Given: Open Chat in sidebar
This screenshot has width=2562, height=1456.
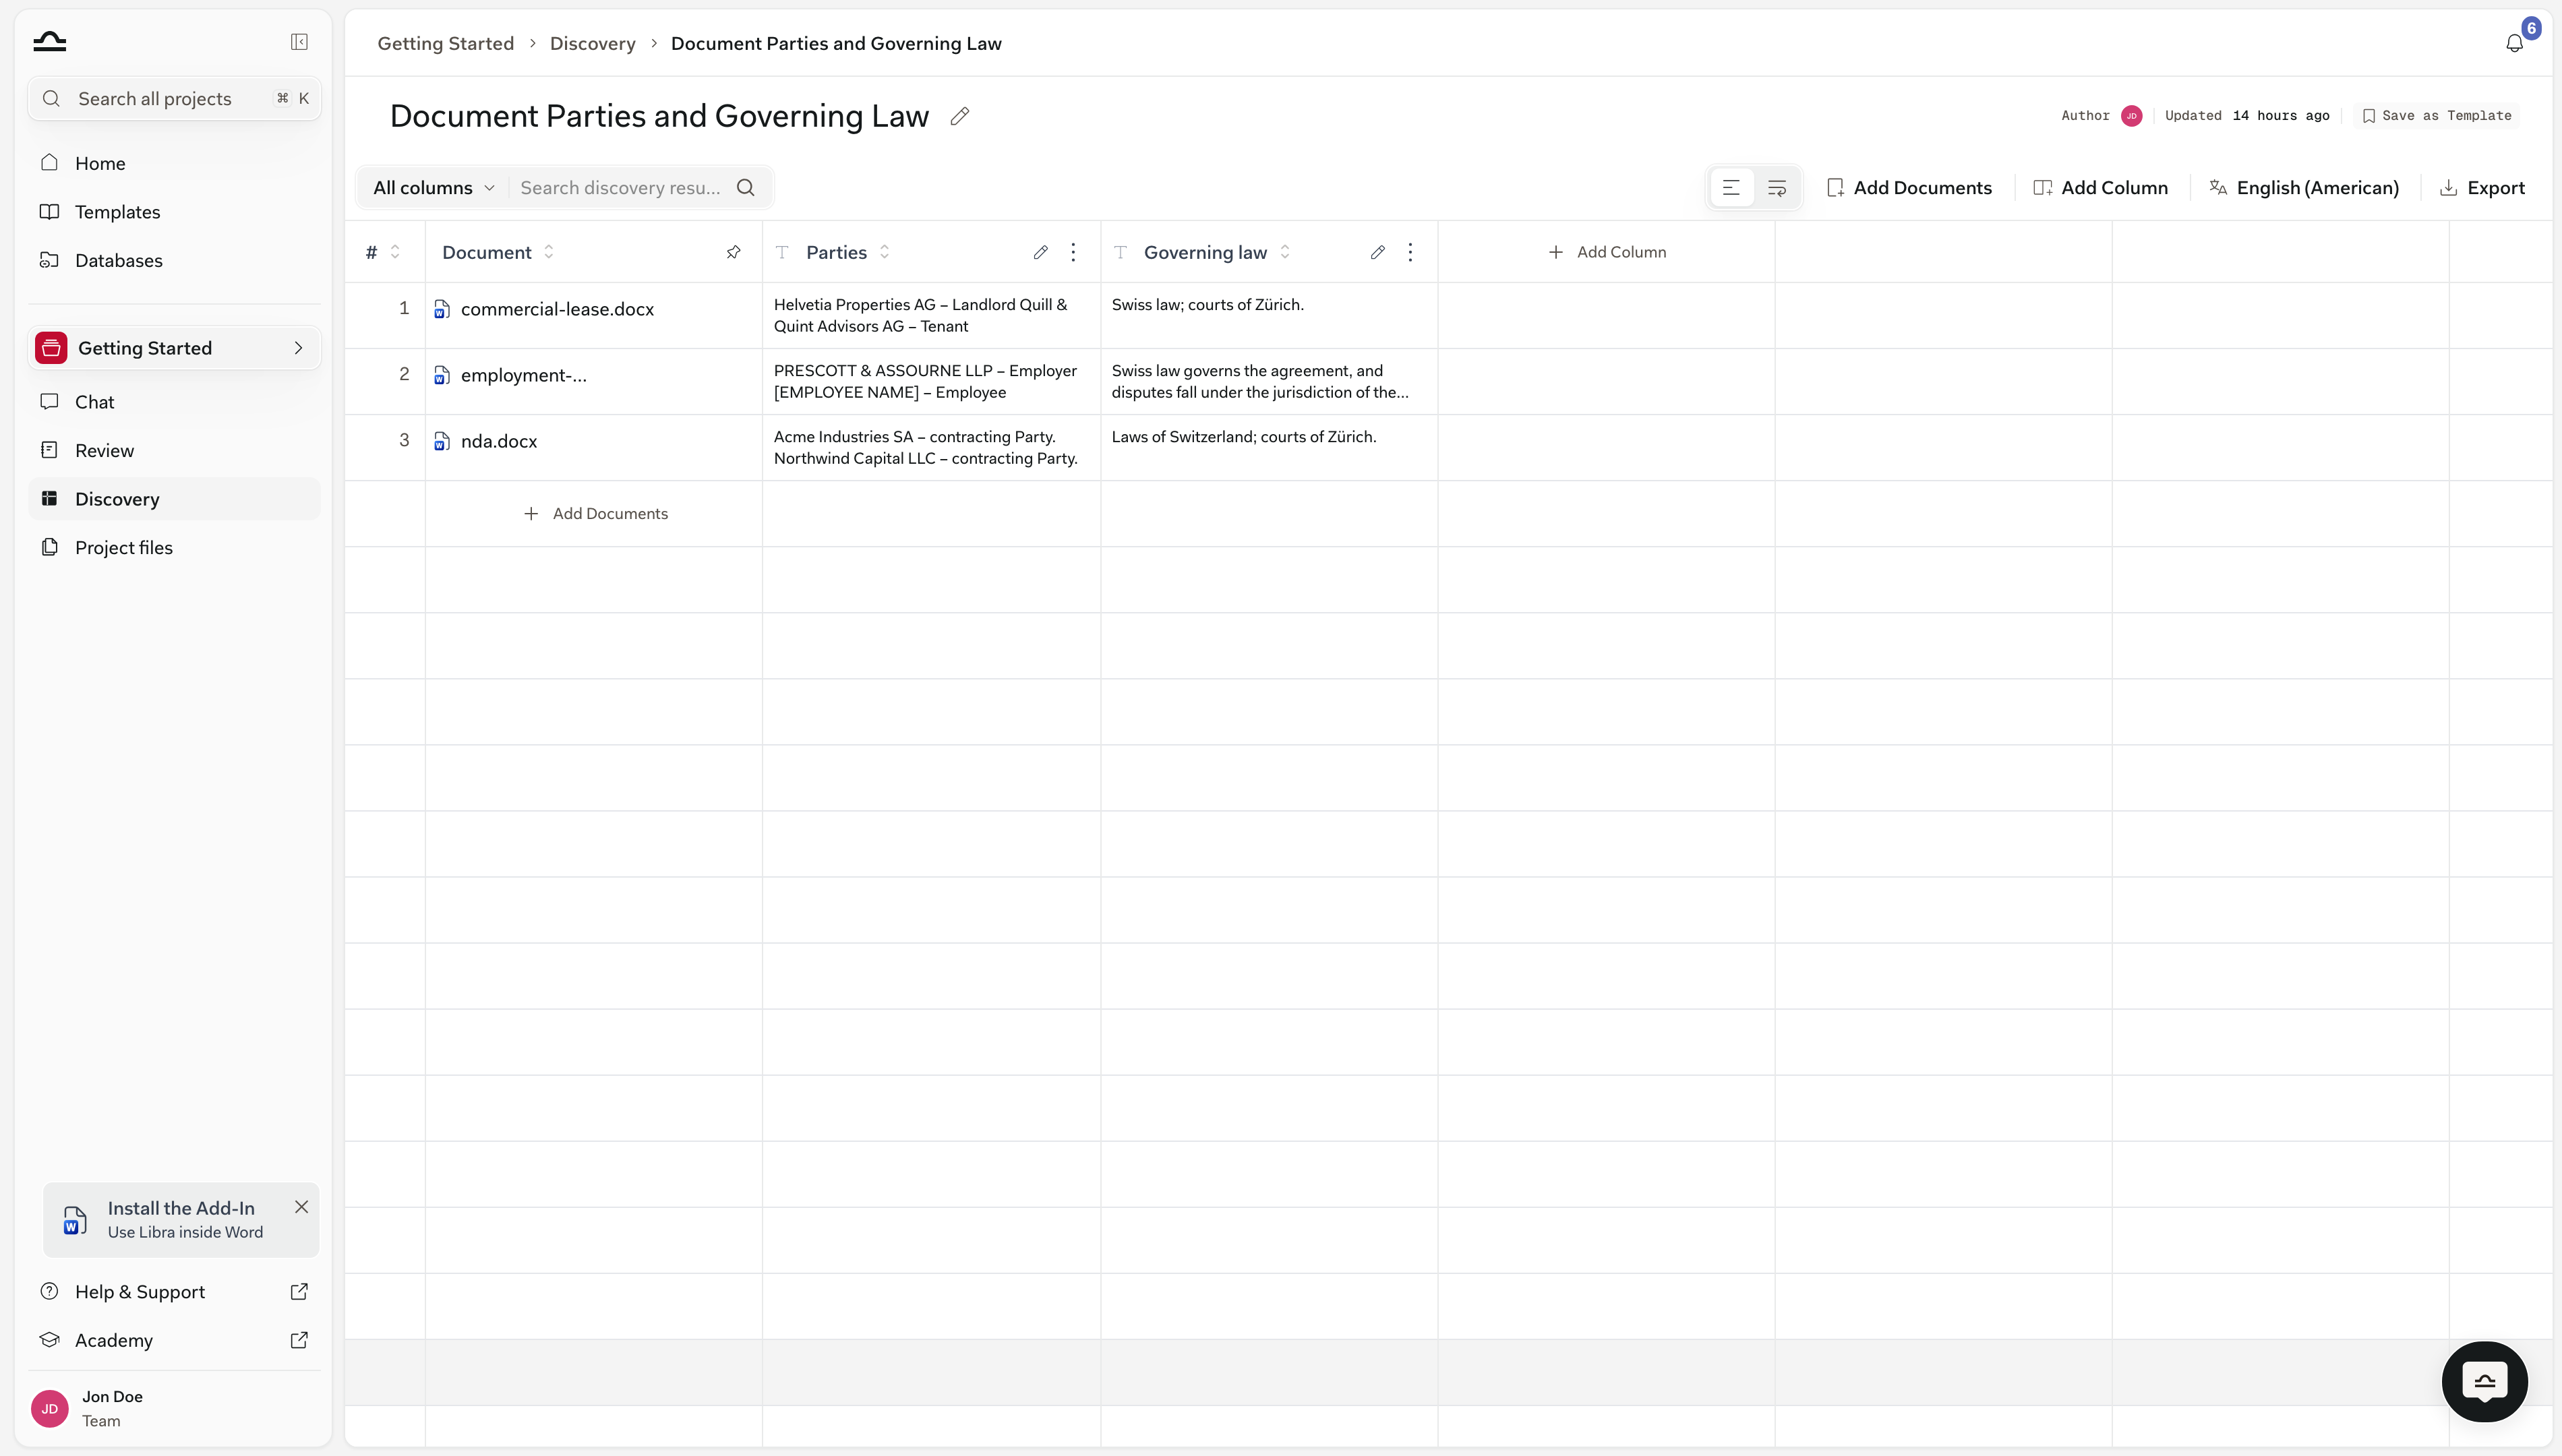Looking at the screenshot, I should 174,402.
